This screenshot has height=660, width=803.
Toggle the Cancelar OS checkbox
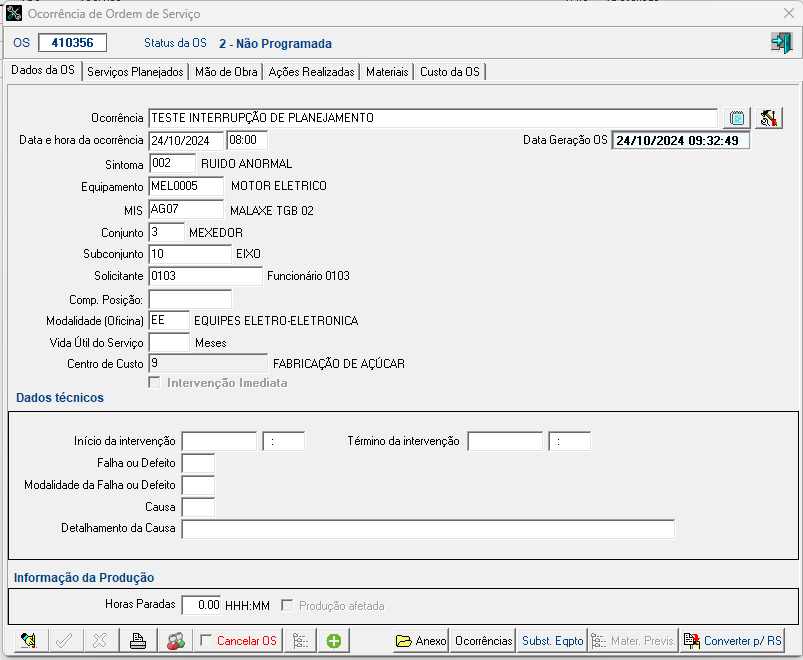pyautogui.click(x=206, y=640)
